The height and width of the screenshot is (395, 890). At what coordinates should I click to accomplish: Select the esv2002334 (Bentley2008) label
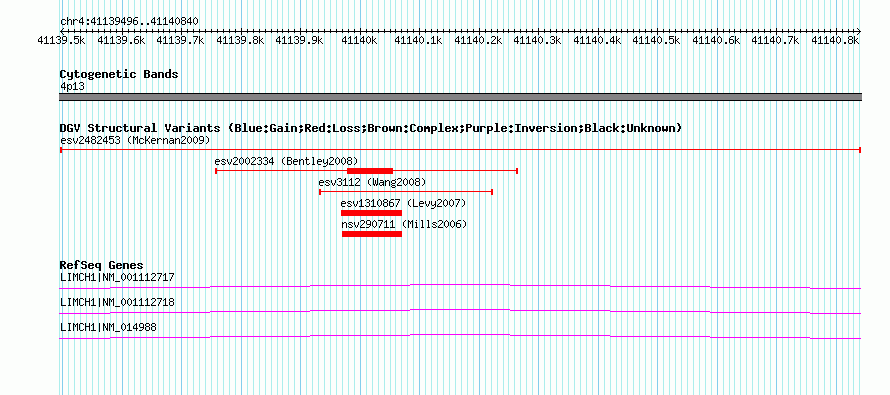pyautogui.click(x=287, y=161)
